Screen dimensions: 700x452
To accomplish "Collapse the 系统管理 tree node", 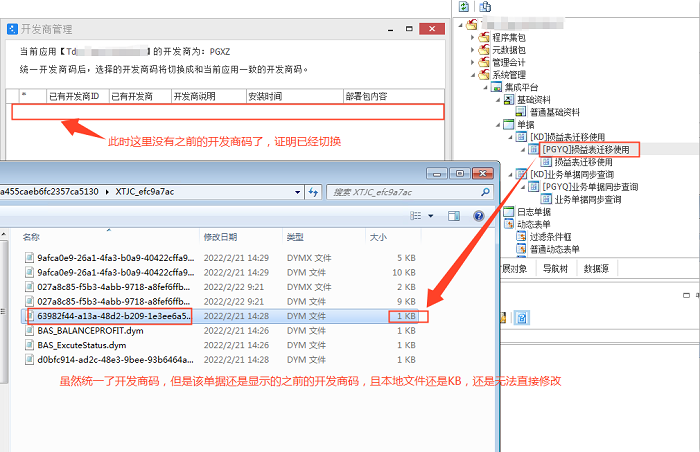I will [472, 75].
